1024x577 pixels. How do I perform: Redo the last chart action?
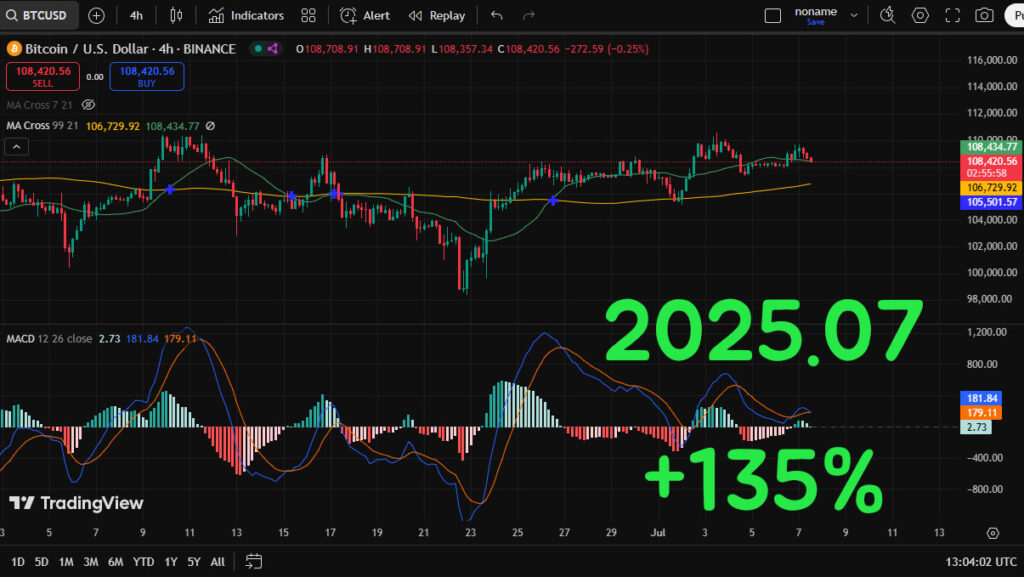[x=529, y=16]
